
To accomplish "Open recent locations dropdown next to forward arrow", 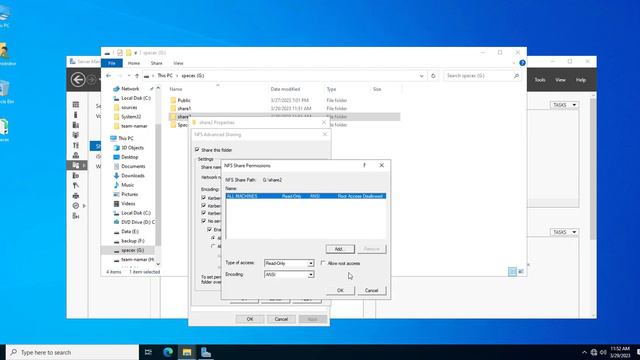I will pyautogui.click(x=129, y=76).
